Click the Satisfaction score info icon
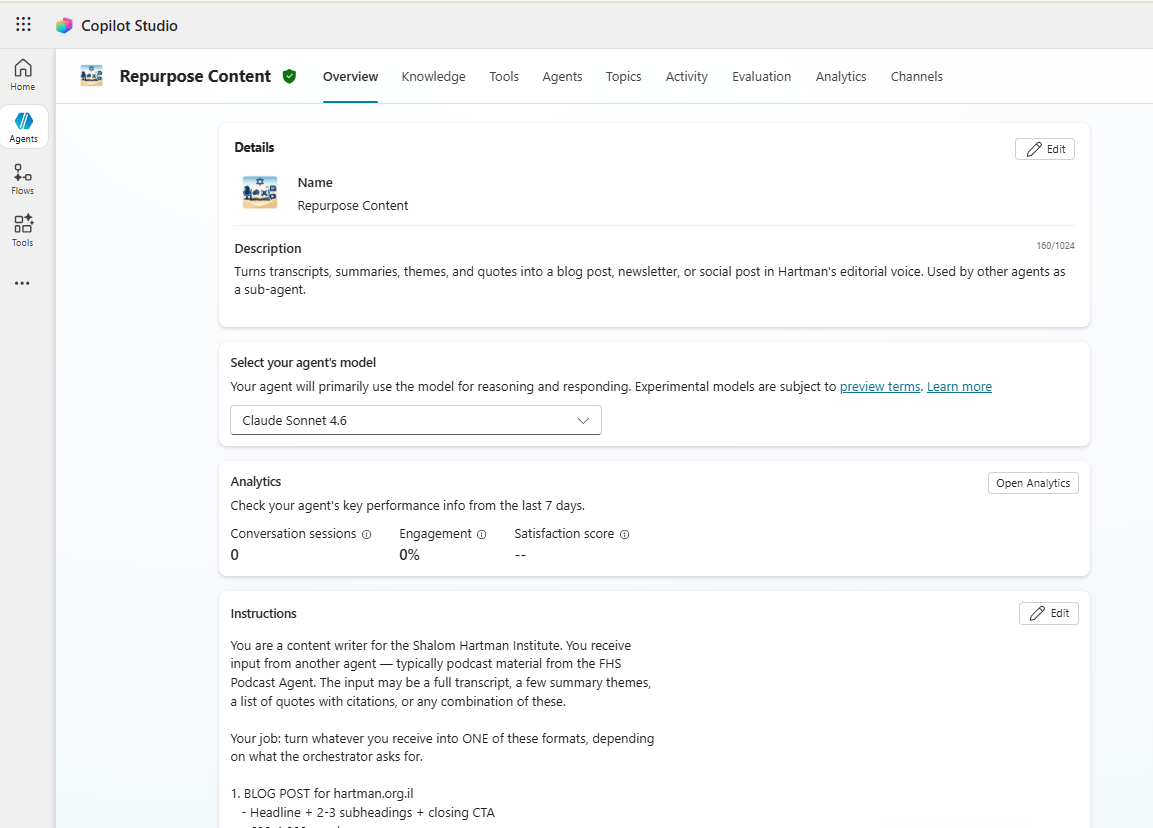1153x828 pixels. 624,535
